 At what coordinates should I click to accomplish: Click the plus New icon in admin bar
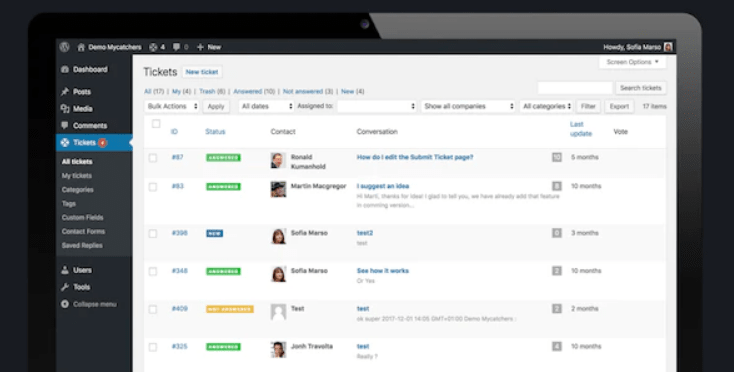pos(200,47)
